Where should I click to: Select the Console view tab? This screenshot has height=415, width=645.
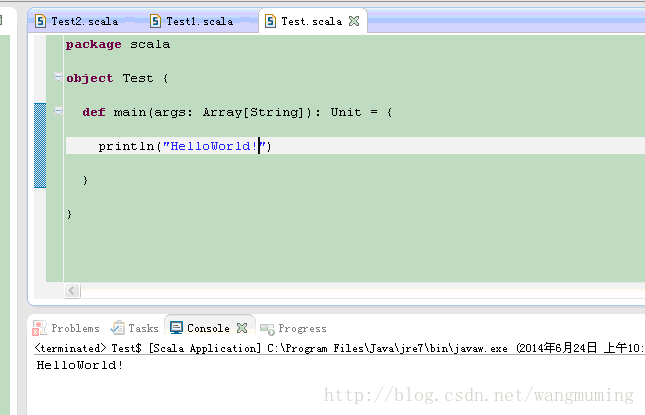(208, 328)
